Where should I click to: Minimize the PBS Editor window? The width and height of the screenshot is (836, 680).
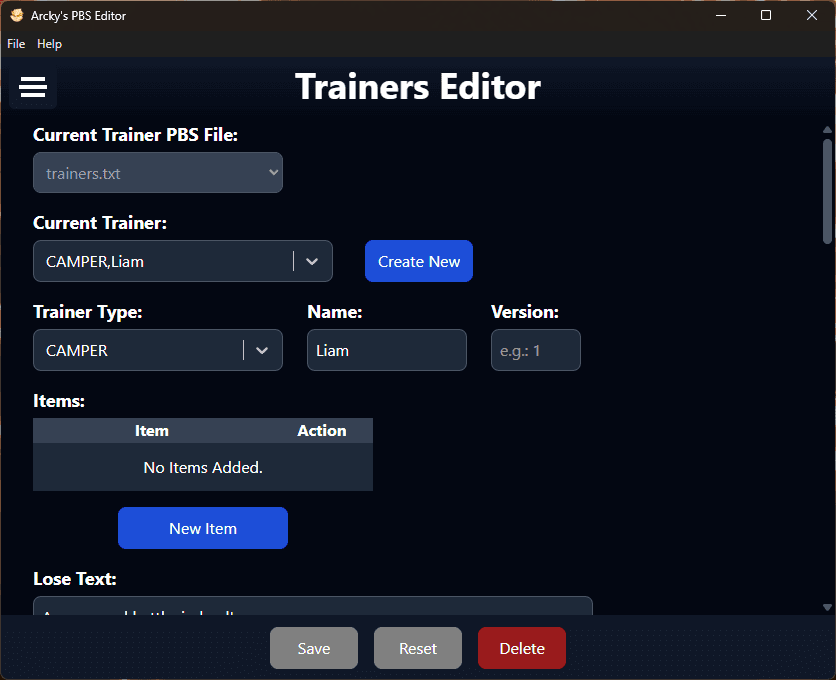[719, 16]
